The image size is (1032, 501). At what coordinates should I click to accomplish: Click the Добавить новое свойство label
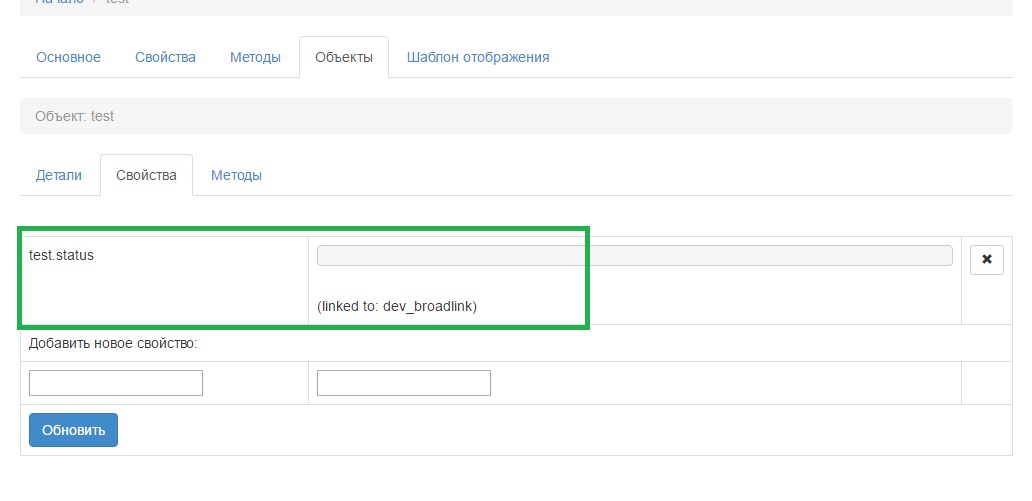[x=113, y=343]
